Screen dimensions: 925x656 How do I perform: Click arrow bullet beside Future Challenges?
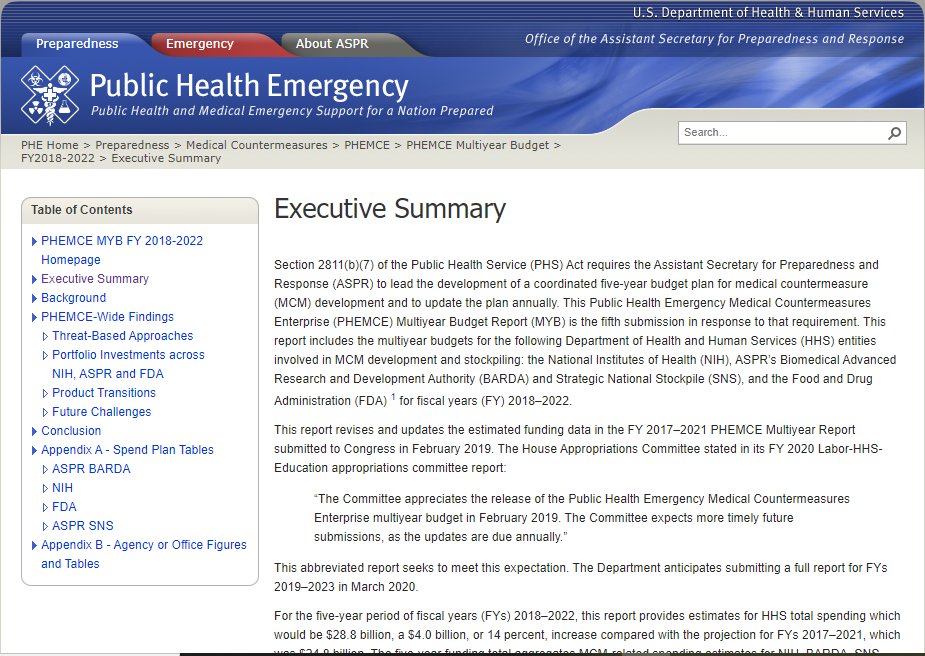[x=45, y=412]
